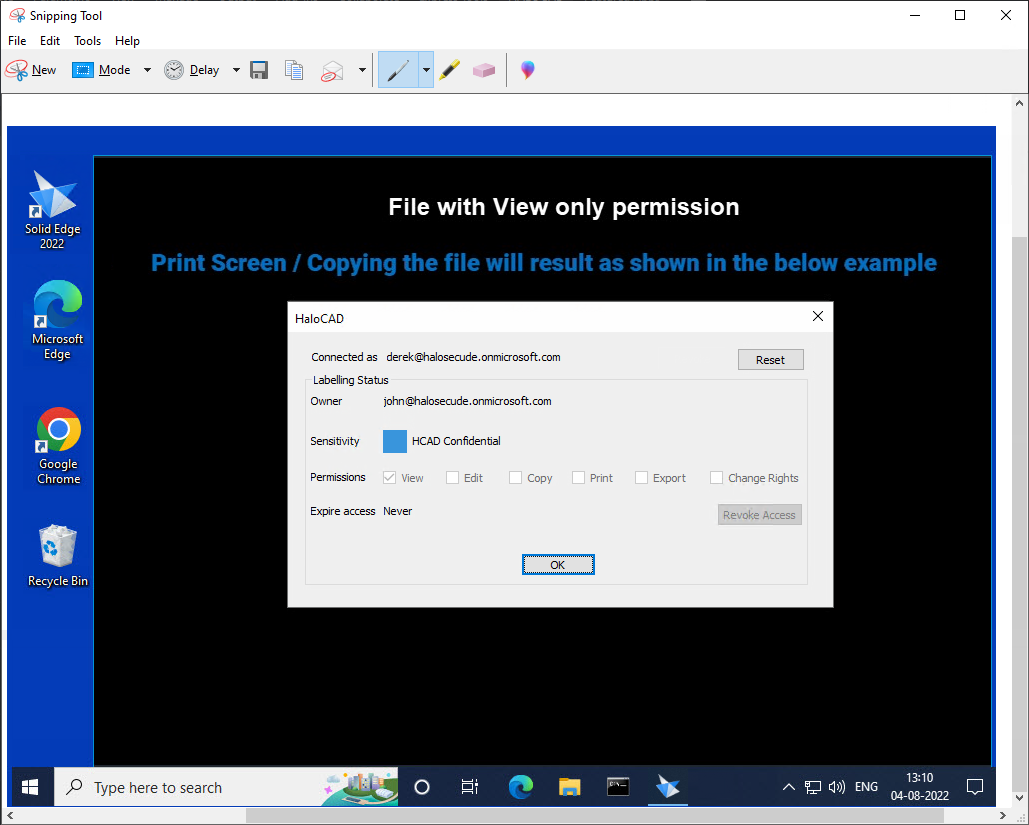
Task: Click the blue HCAD Confidential sensitivity swatch
Action: [x=395, y=441]
